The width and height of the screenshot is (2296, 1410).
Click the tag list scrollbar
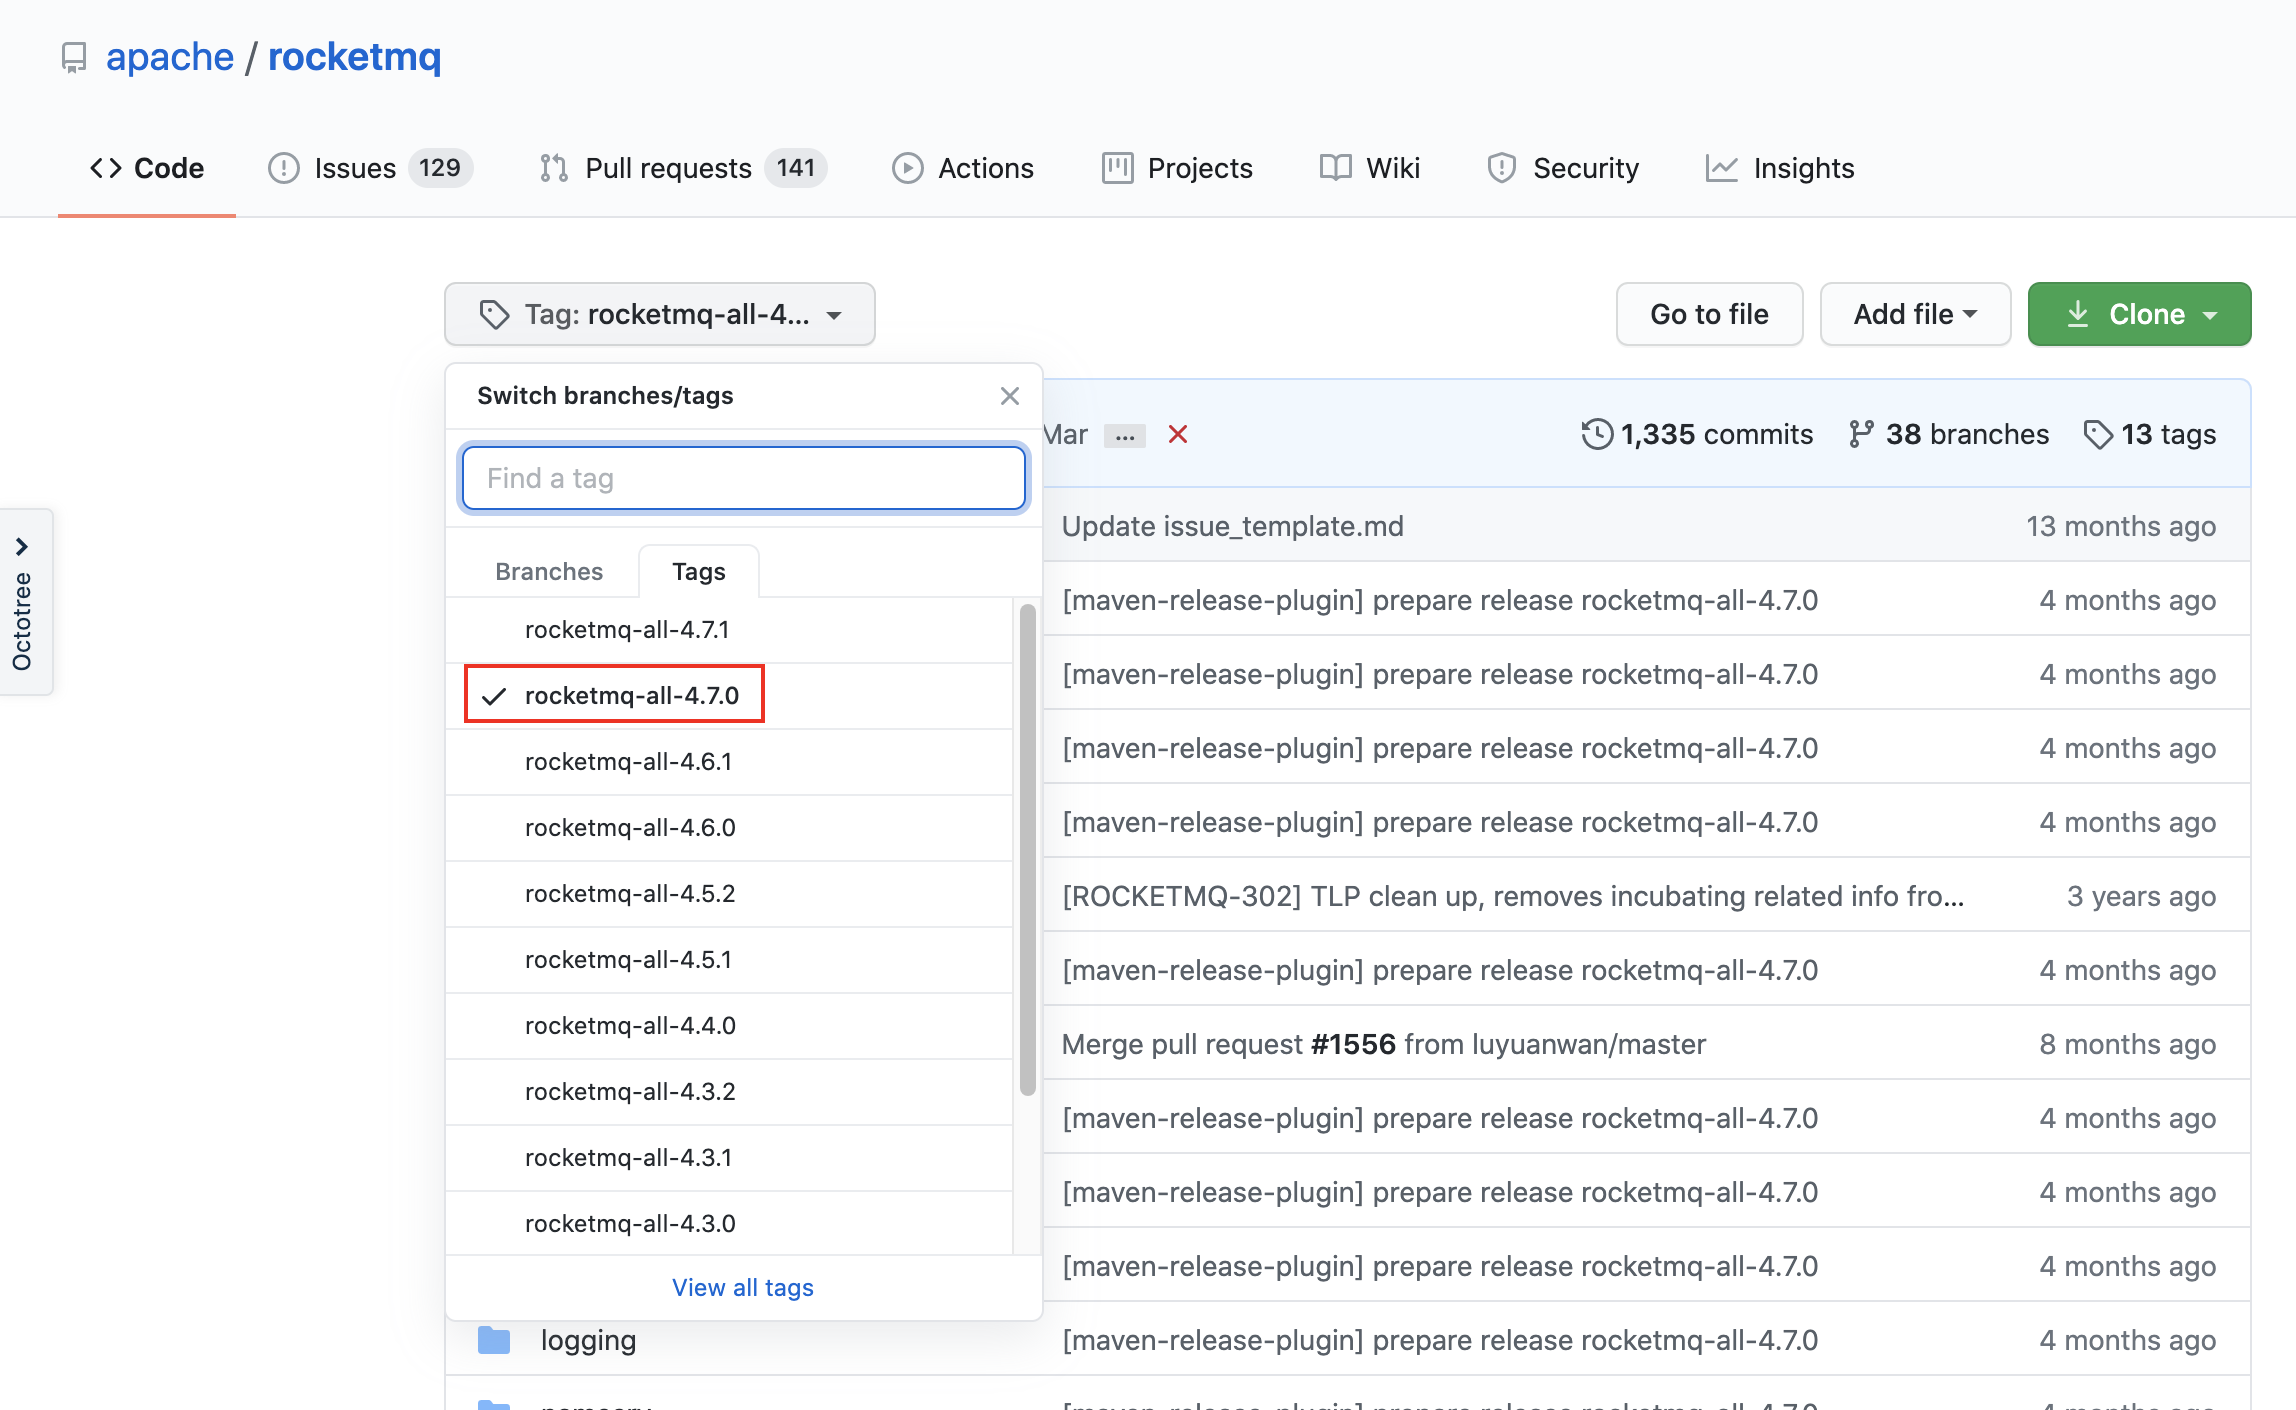[x=1027, y=850]
